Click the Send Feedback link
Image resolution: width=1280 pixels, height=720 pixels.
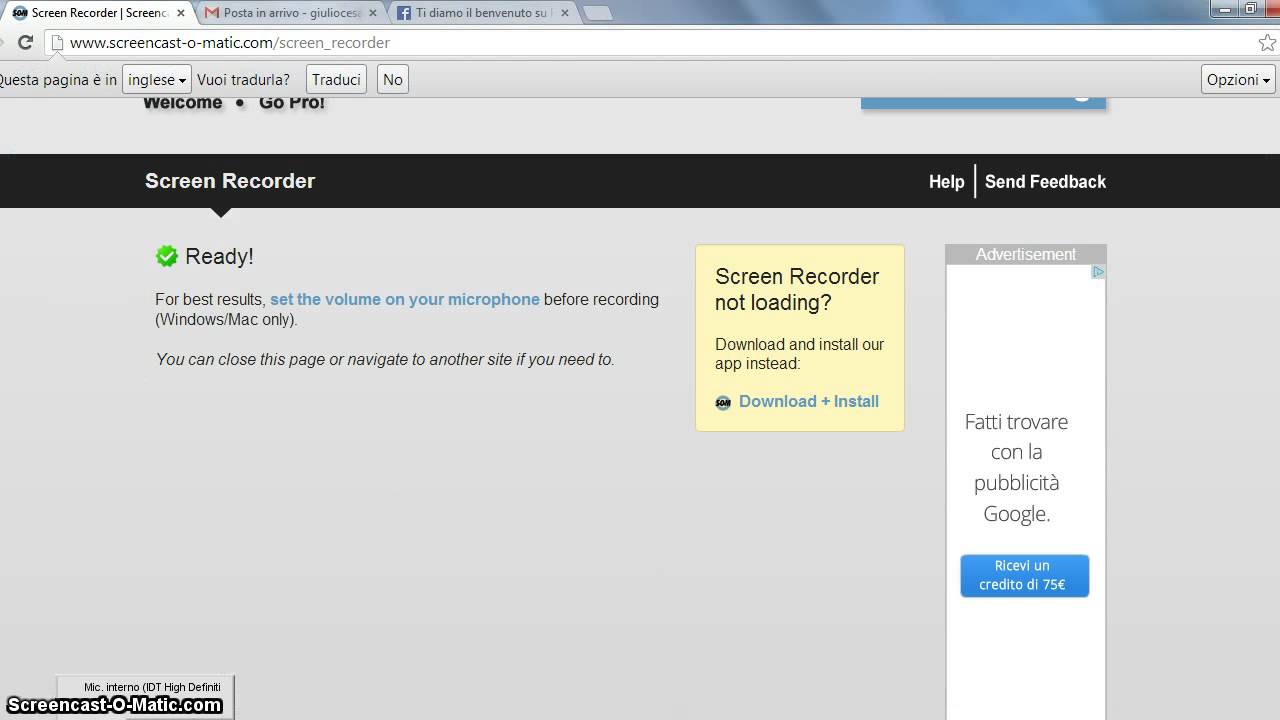point(1045,182)
